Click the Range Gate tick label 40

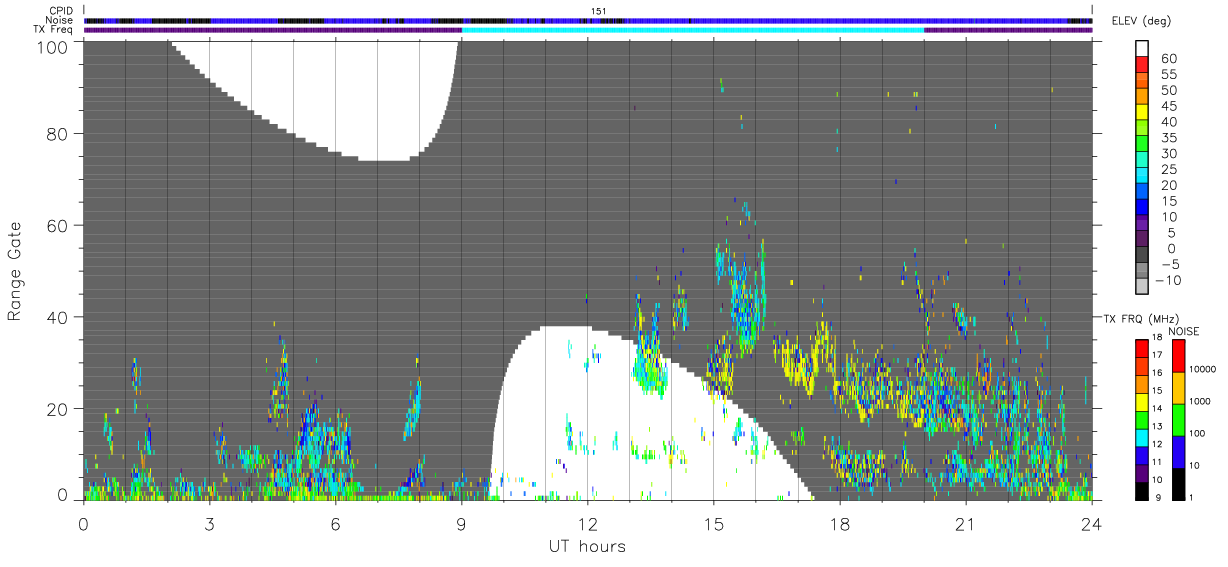click(x=56, y=317)
